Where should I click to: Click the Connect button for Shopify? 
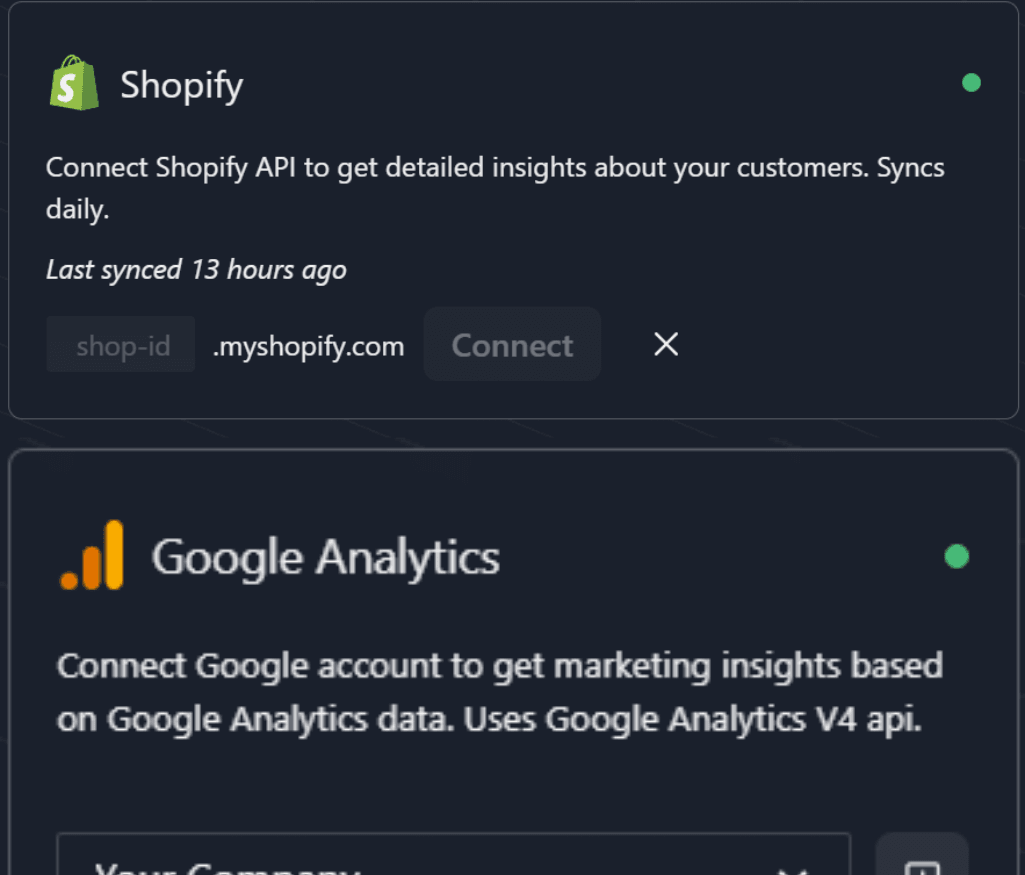coord(512,344)
